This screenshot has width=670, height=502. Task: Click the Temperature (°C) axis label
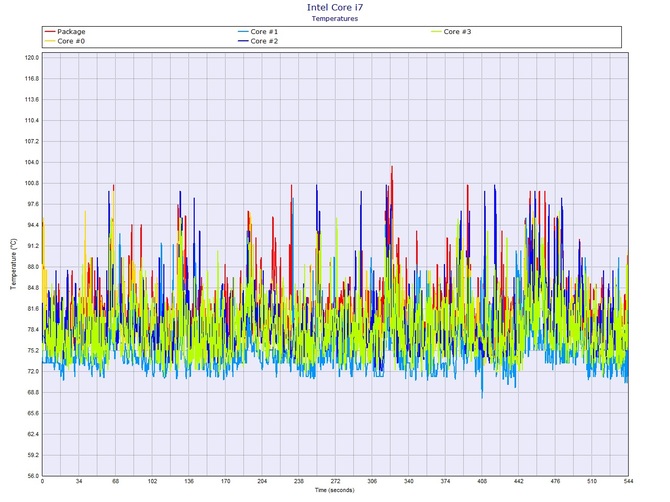[14, 264]
